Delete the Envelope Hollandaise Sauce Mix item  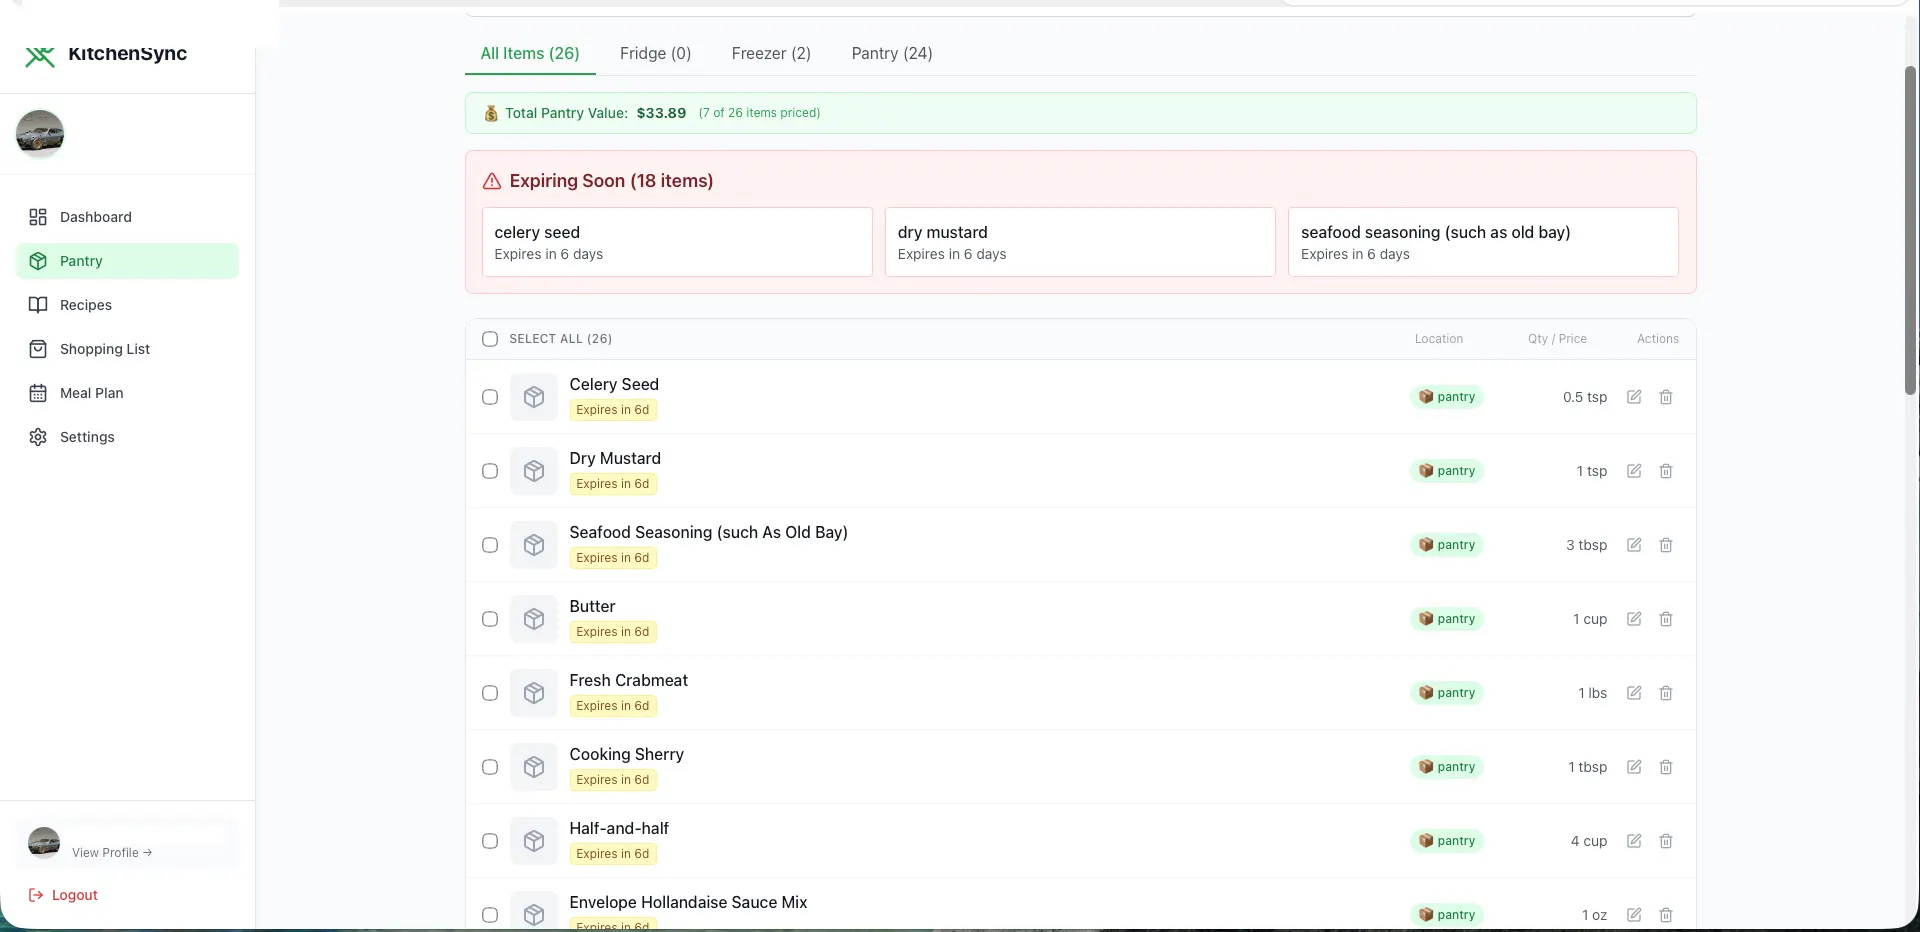point(1666,915)
